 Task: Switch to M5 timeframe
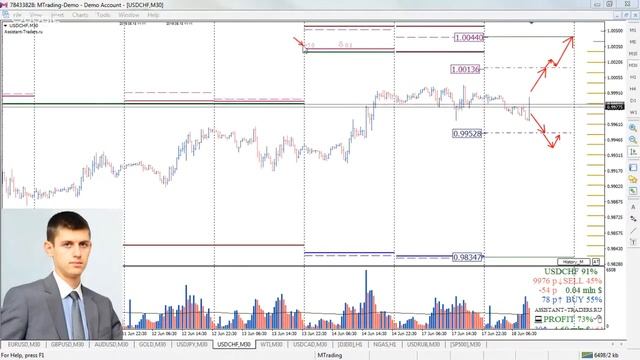633,42
